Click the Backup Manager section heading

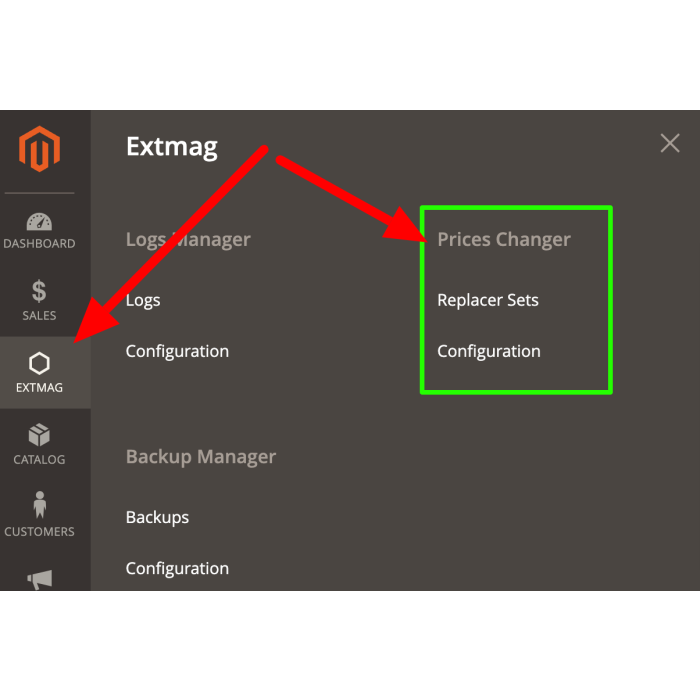coord(201,457)
